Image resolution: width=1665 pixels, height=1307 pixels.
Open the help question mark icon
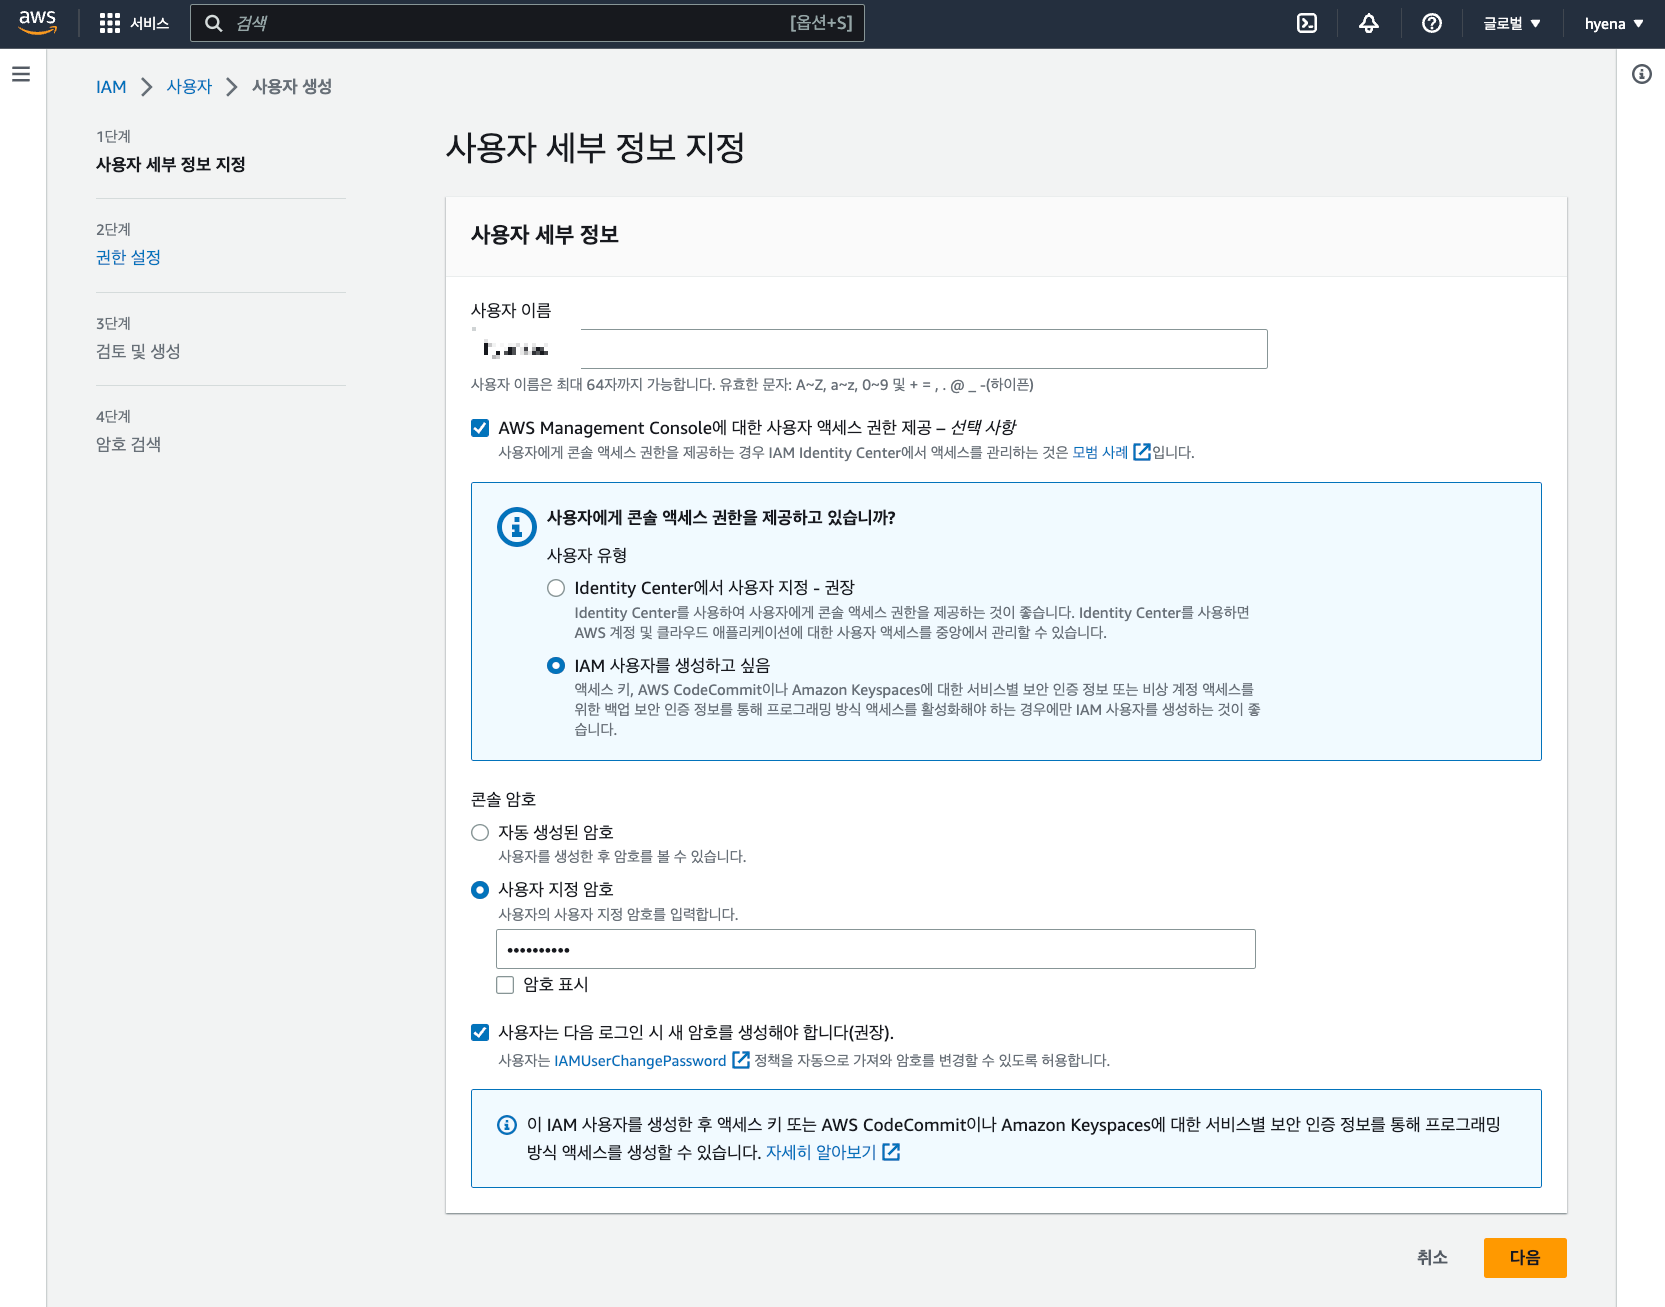(1432, 23)
